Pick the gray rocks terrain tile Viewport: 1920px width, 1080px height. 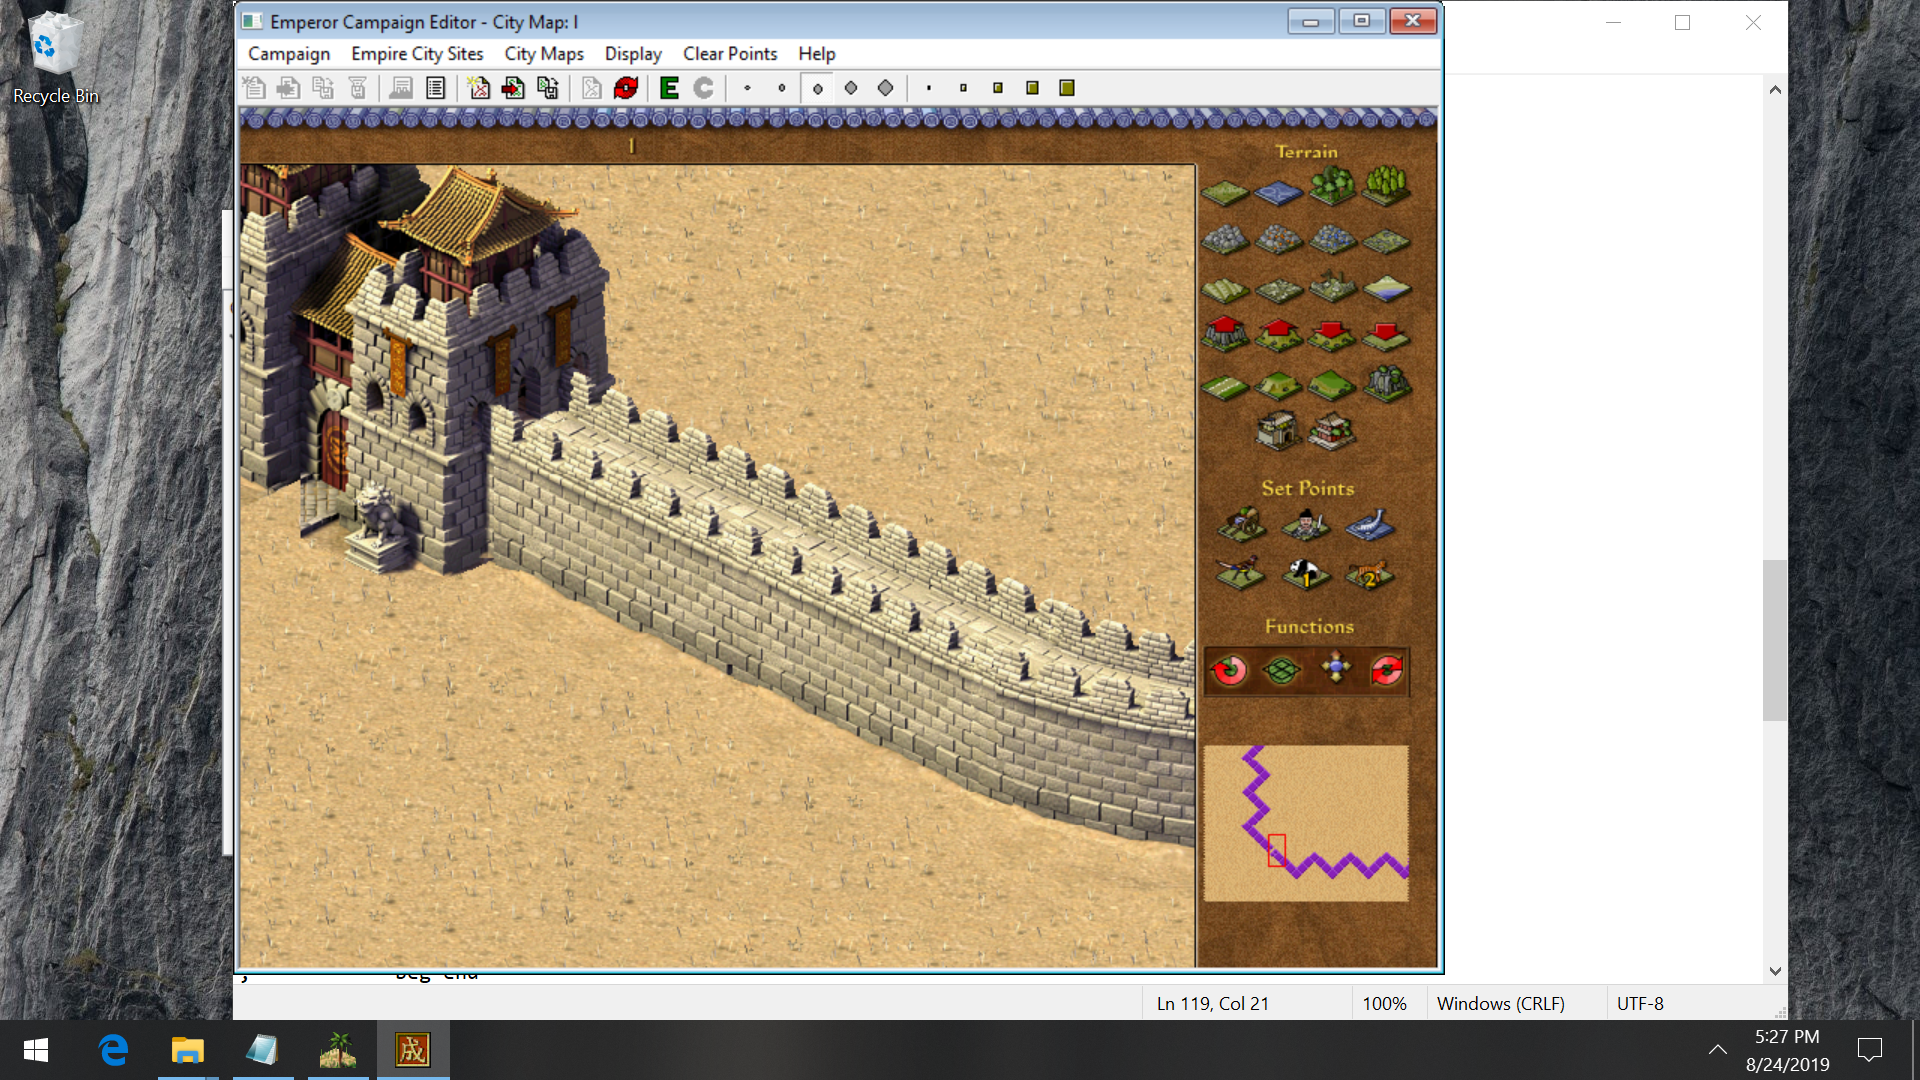coord(1225,239)
